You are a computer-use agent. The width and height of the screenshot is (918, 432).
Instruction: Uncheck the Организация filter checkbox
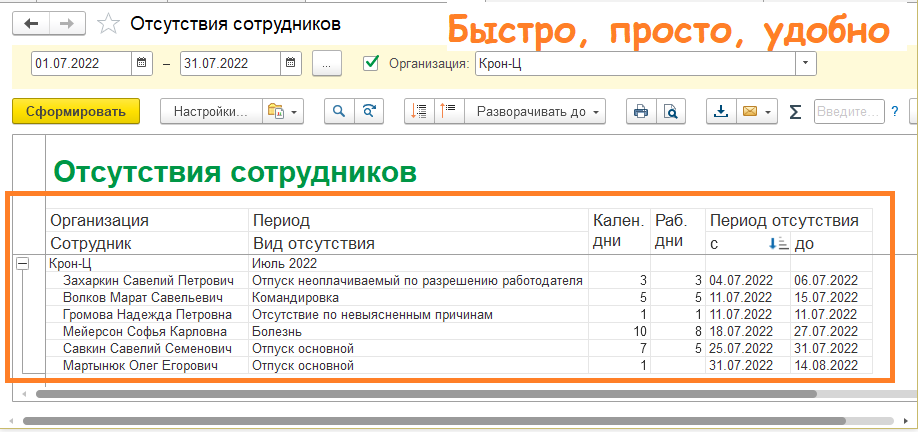click(x=370, y=63)
